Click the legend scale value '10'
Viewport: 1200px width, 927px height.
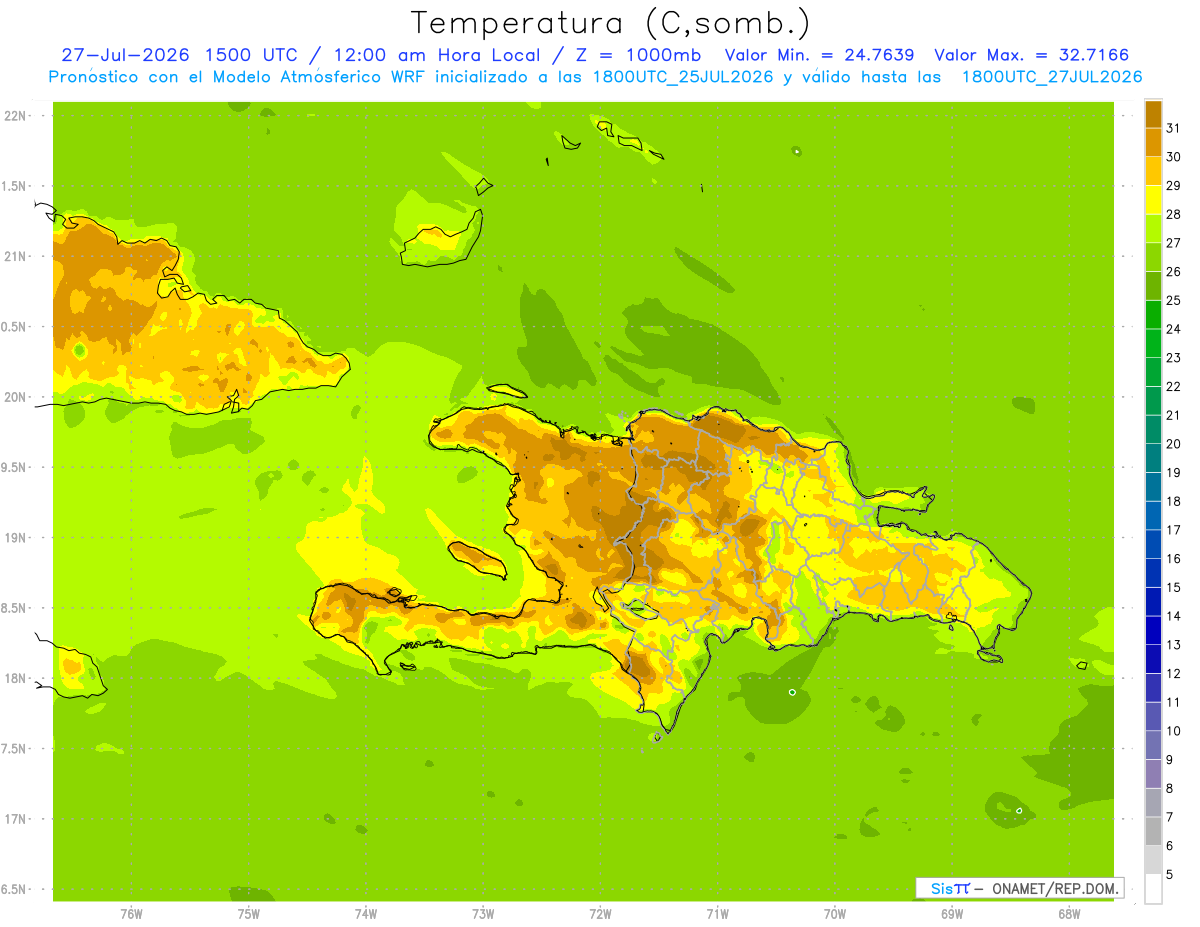point(1173,731)
